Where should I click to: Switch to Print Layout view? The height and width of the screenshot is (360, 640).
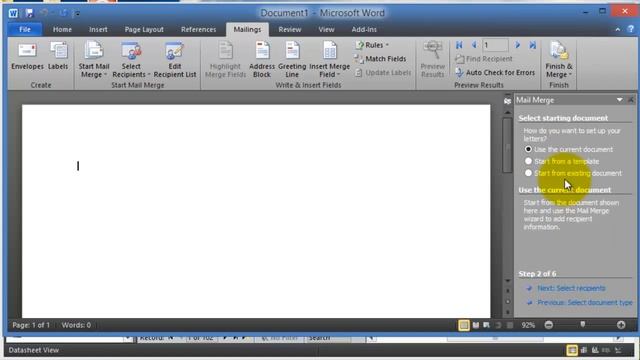[464, 325]
